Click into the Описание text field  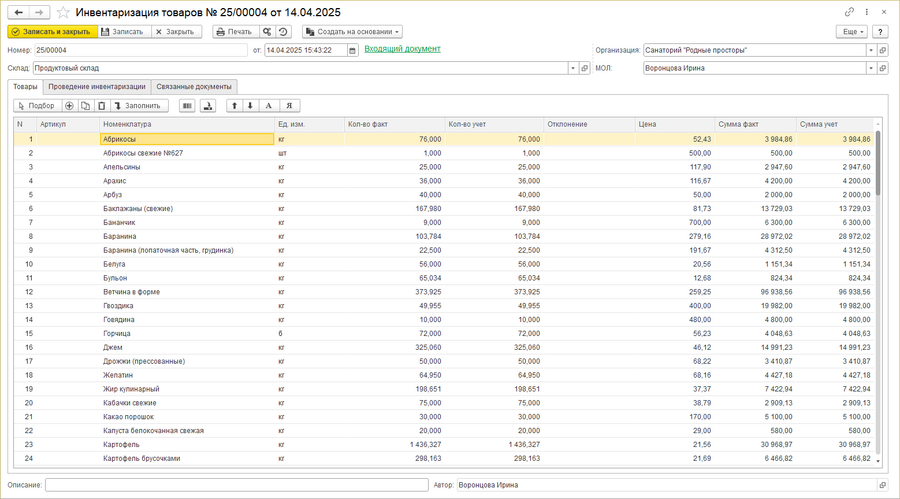click(x=236, y=485)
